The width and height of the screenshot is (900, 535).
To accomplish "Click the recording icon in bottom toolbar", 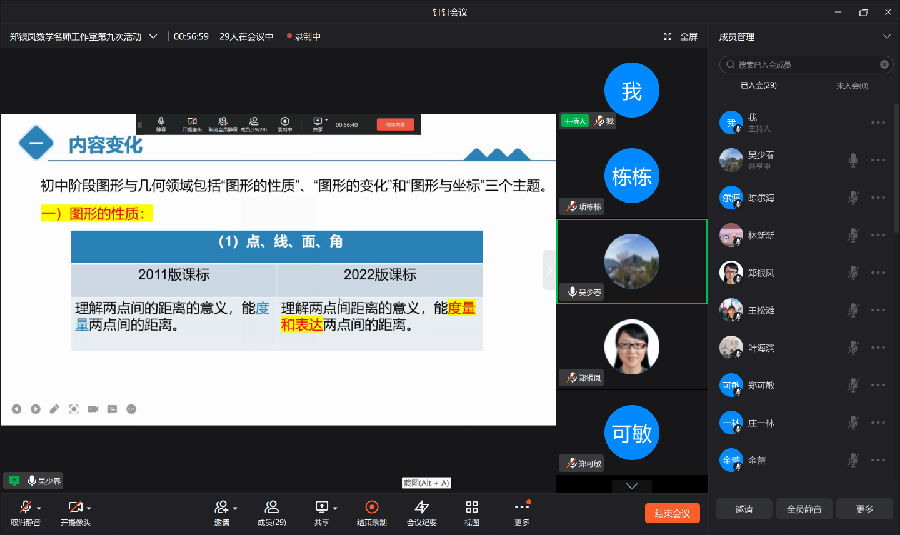I will [372, 508].
